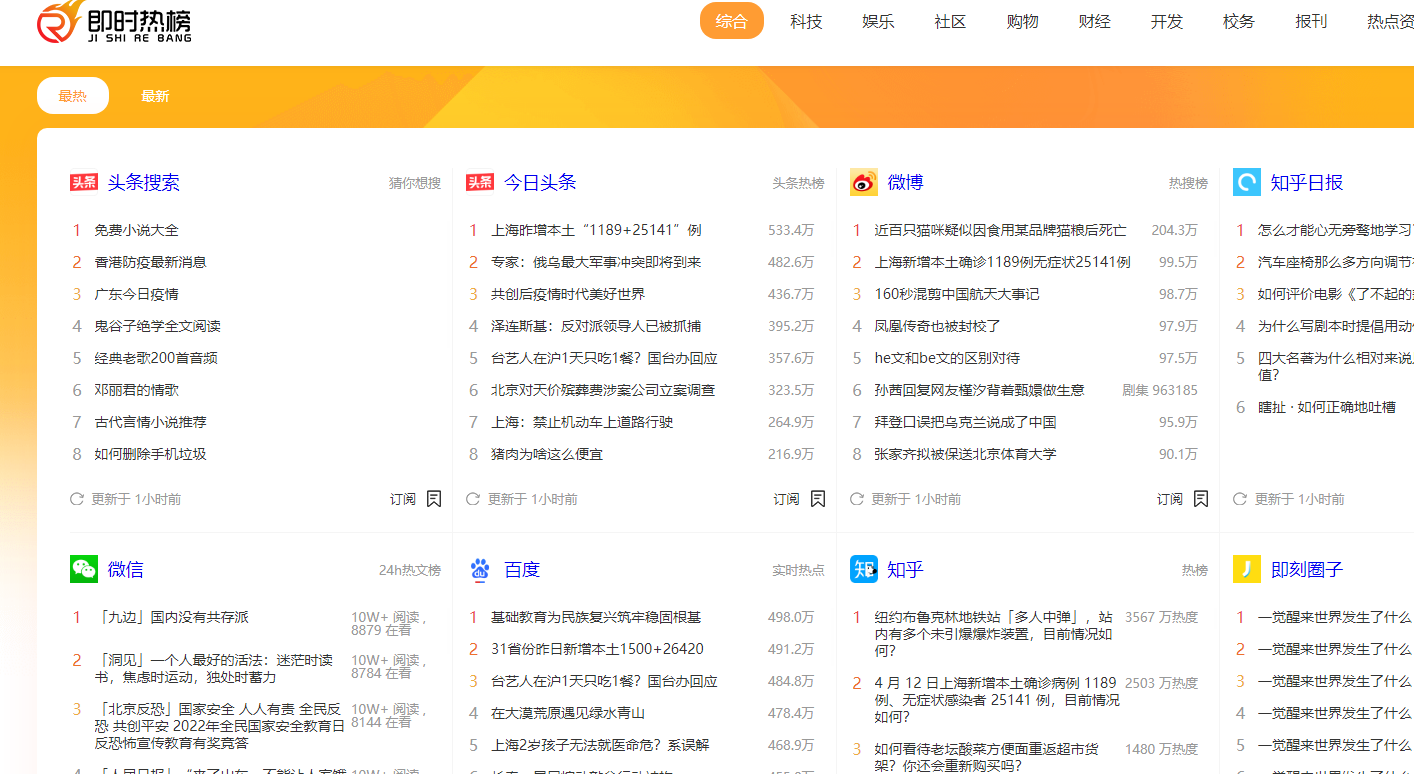
Task: Refresh the 头条搜索 list via reload icon
Action: tap(77, 498)
